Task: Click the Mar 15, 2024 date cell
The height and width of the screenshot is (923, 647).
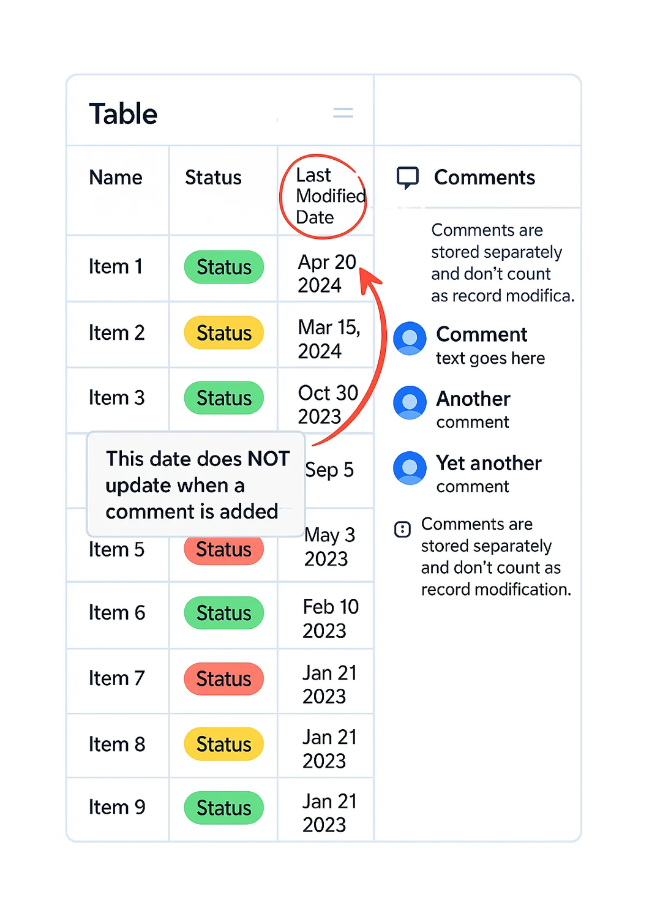Action: (329, 339)
